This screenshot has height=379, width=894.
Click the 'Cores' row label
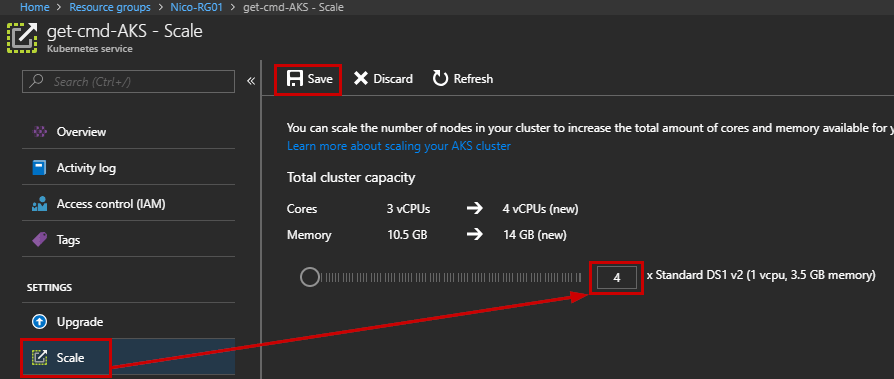pos(302,209)
